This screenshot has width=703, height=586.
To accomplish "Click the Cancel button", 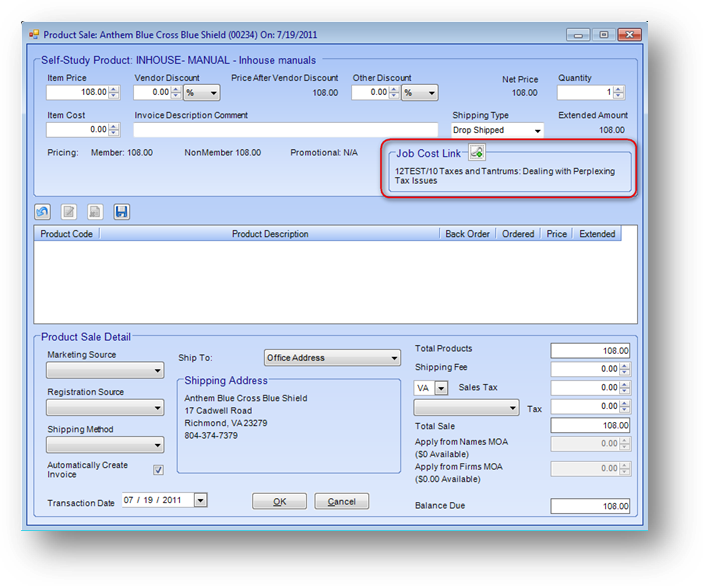I will [x=342, y=501].
